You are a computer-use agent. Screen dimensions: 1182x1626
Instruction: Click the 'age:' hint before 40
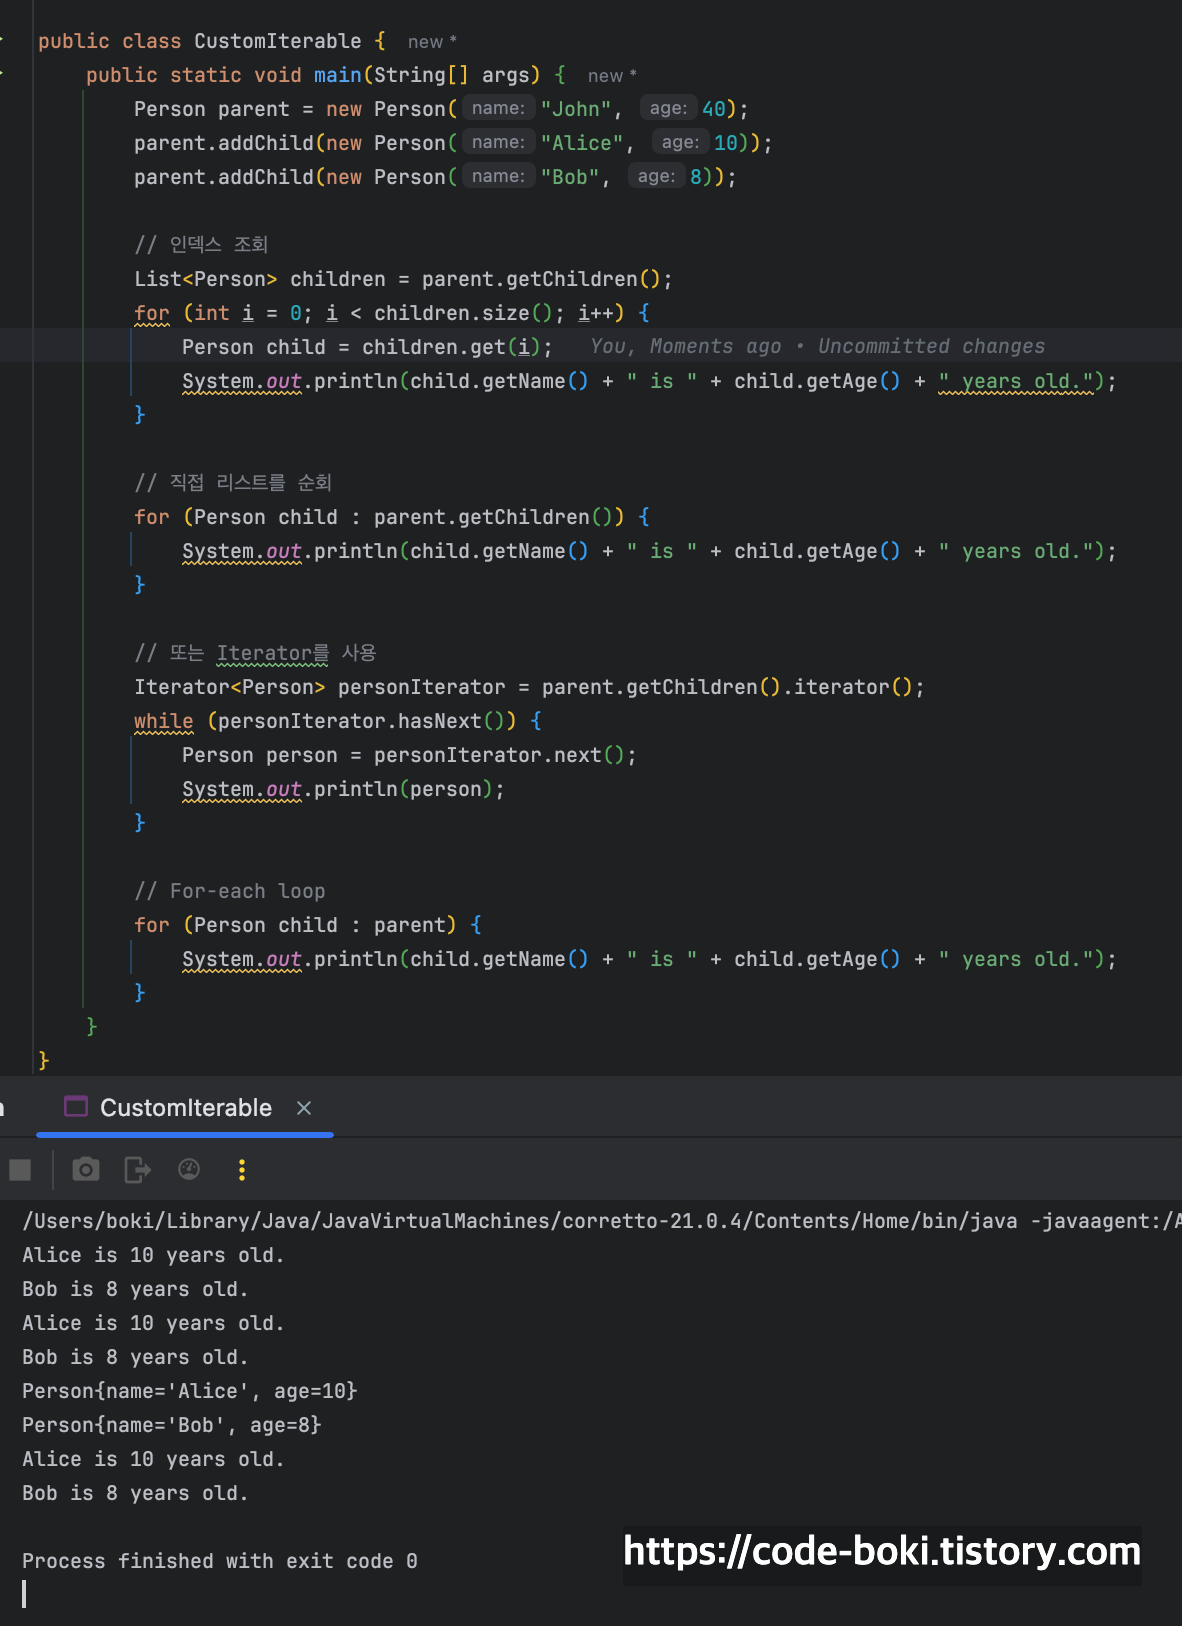[668, 108]
